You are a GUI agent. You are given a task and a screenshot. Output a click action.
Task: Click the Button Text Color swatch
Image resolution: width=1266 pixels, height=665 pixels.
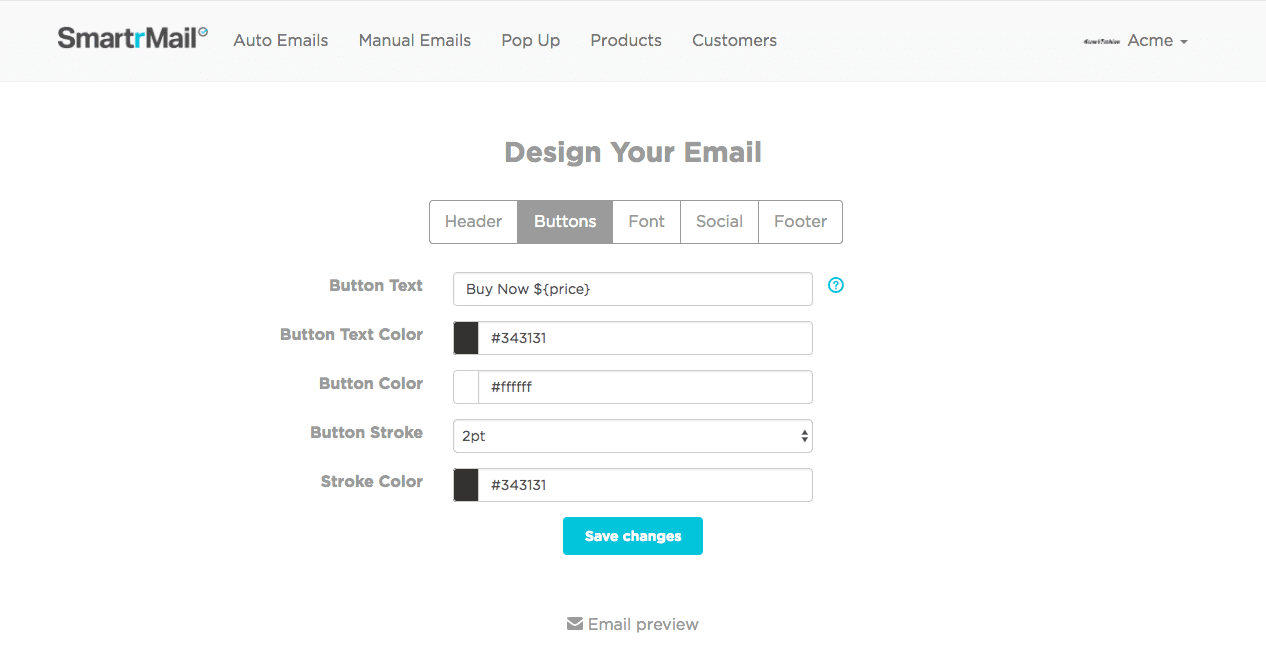click(466, 338)
